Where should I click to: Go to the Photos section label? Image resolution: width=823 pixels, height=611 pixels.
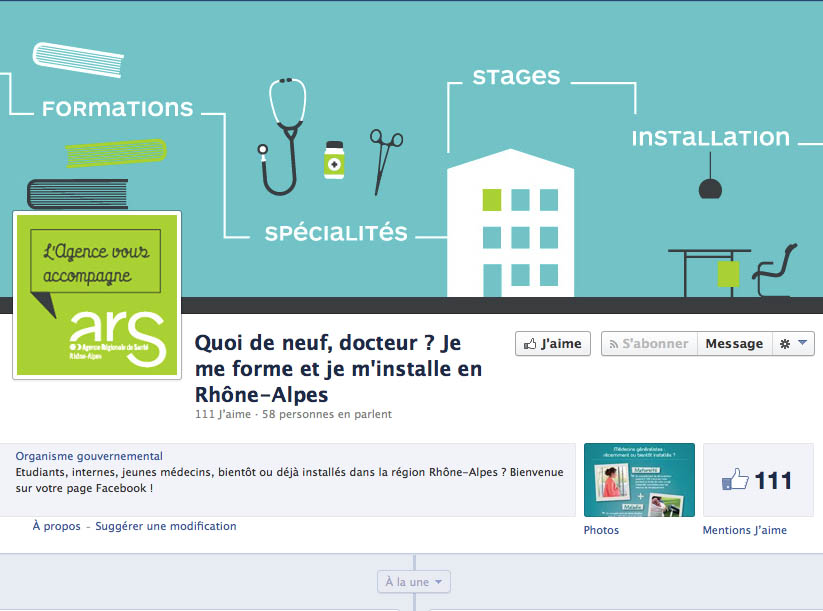point(601,530)
